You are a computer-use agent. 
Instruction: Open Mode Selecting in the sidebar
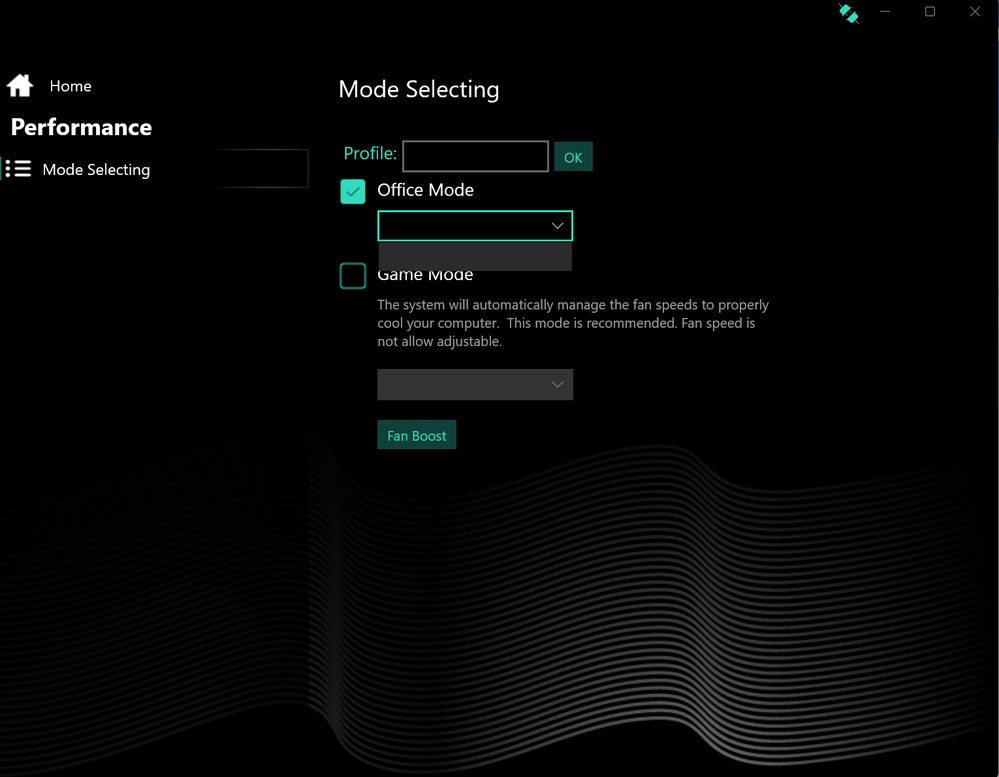click(96, 170)
